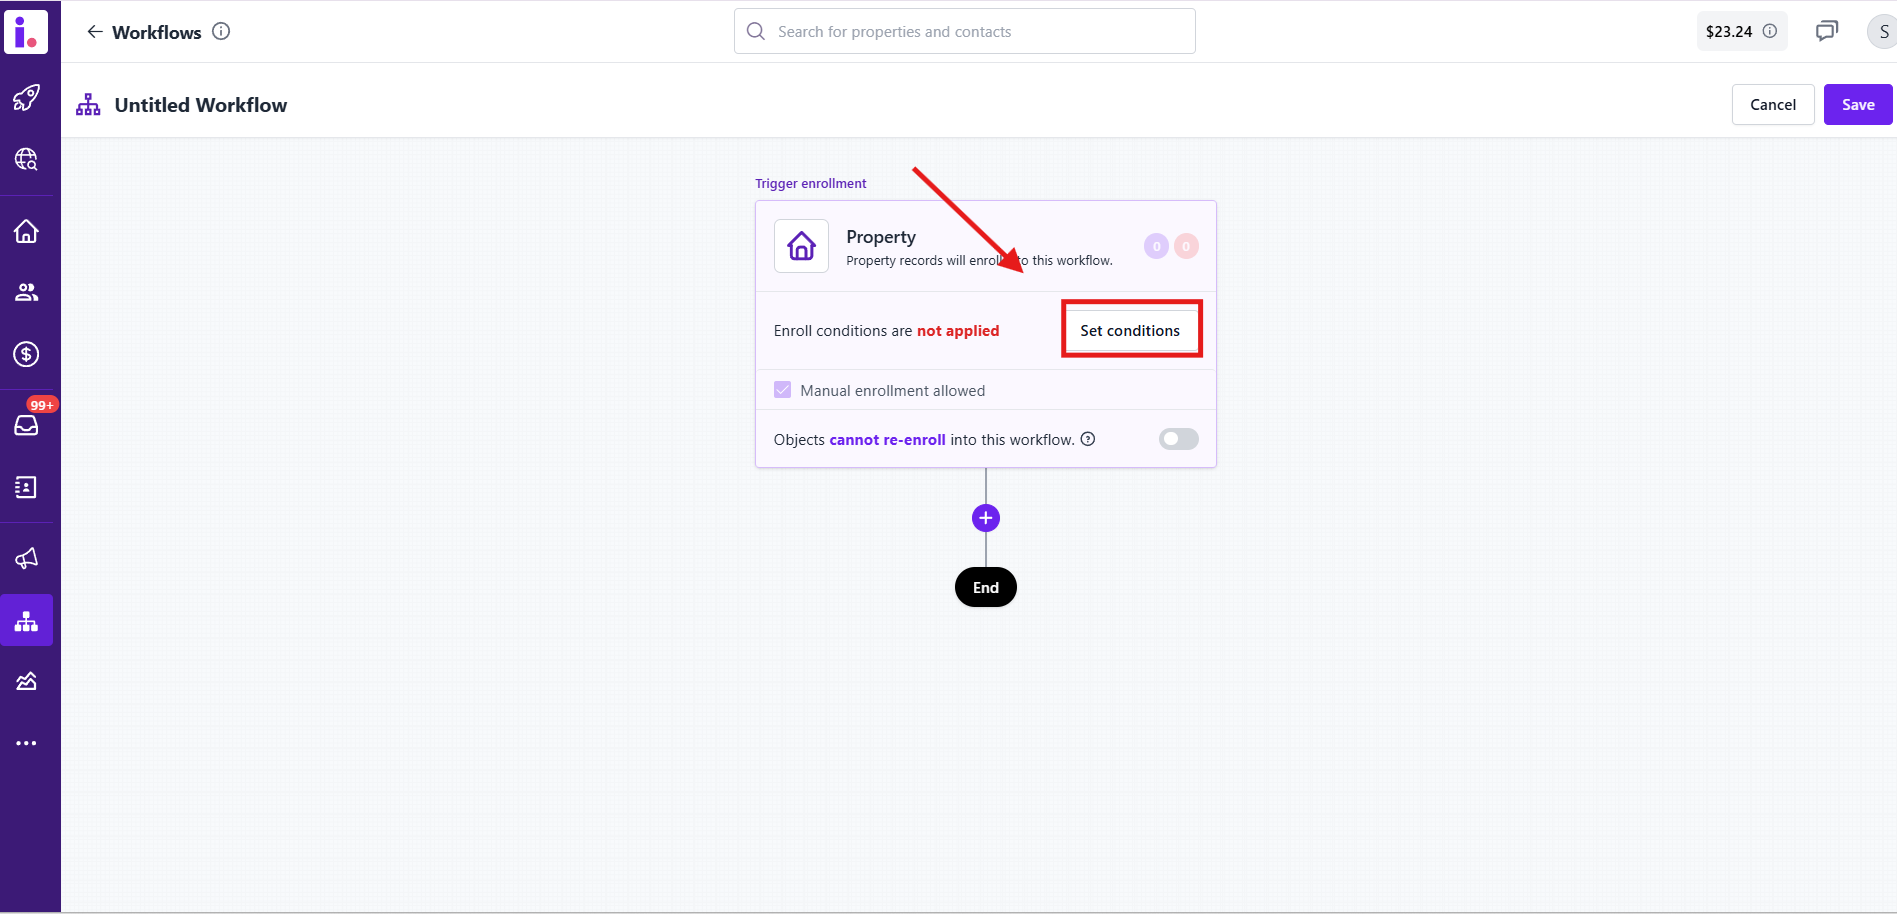Screen dimensions: 1897x914
Task: Go to properties via house sidebar icon
Action: click(x=26, y=231)
